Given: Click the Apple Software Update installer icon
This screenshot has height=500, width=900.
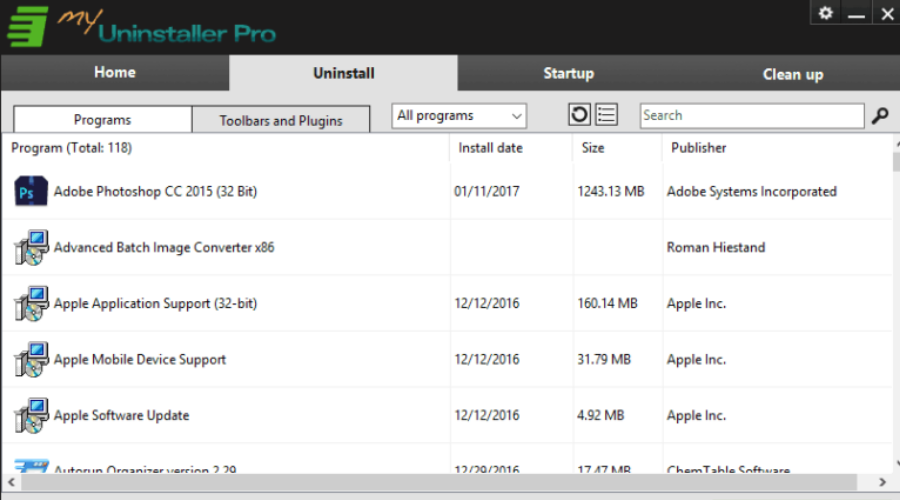Looking at the screenshot, I should point(31,415).
